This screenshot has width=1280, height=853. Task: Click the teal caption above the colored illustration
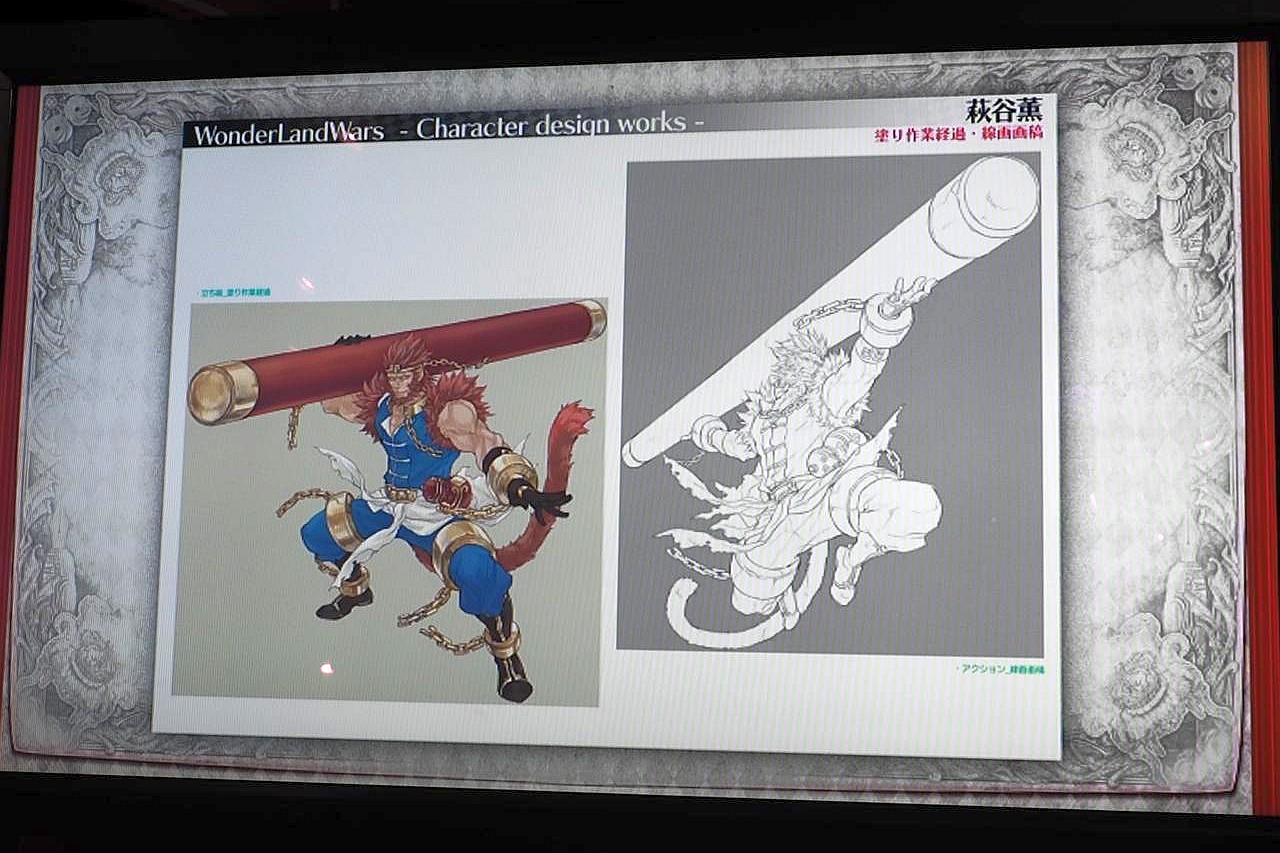pyautogui.click(x=236, y=292)
